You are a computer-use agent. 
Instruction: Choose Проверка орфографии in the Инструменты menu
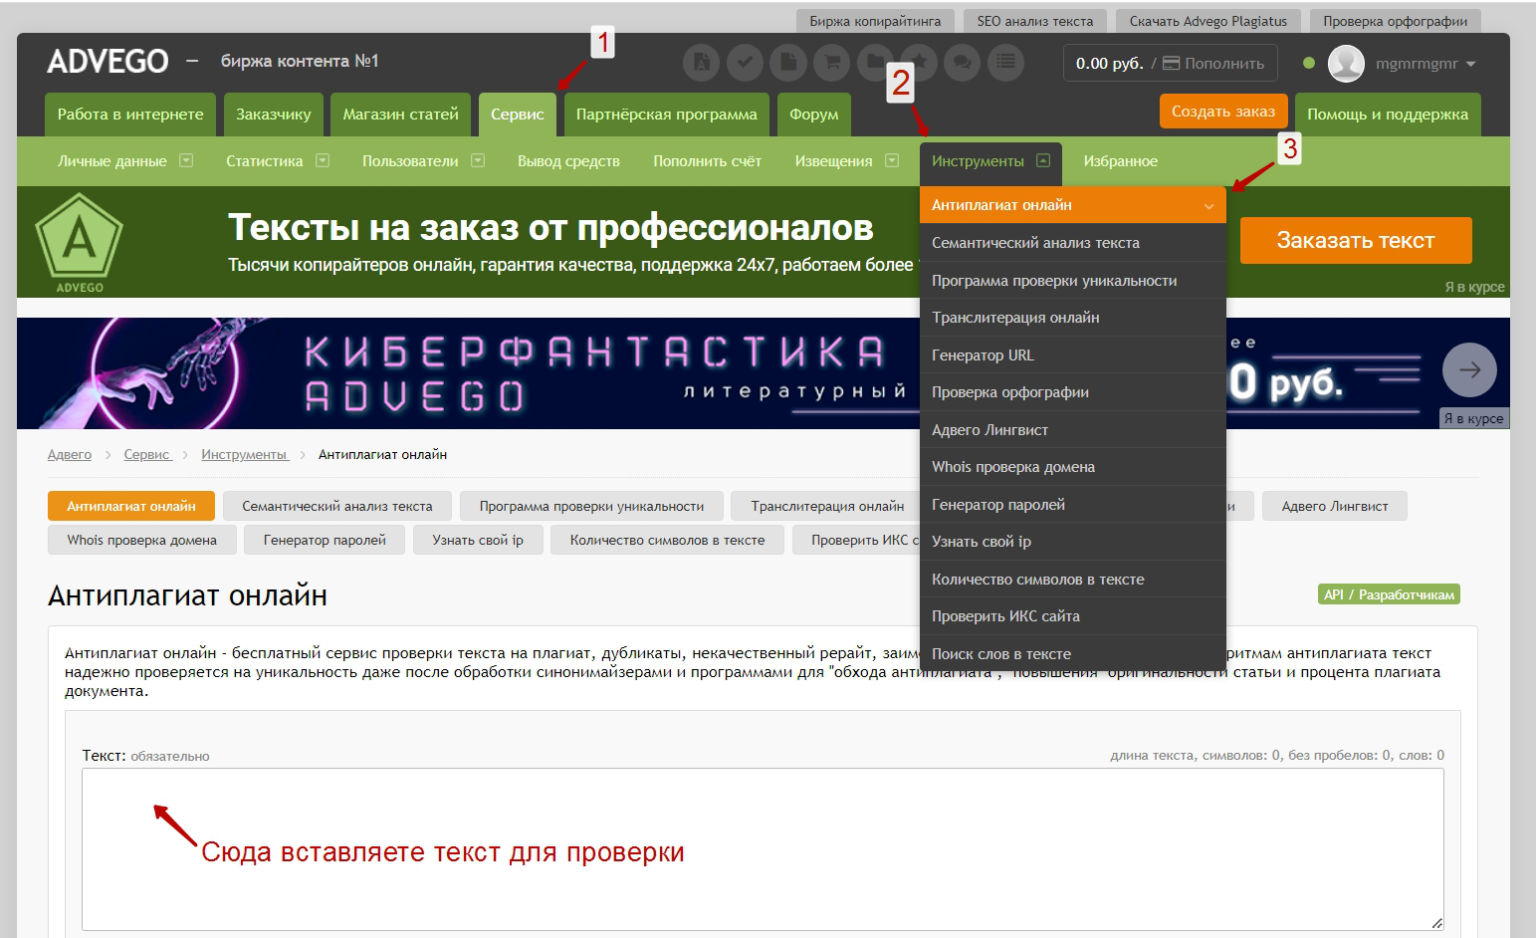tap(1010, 392)
